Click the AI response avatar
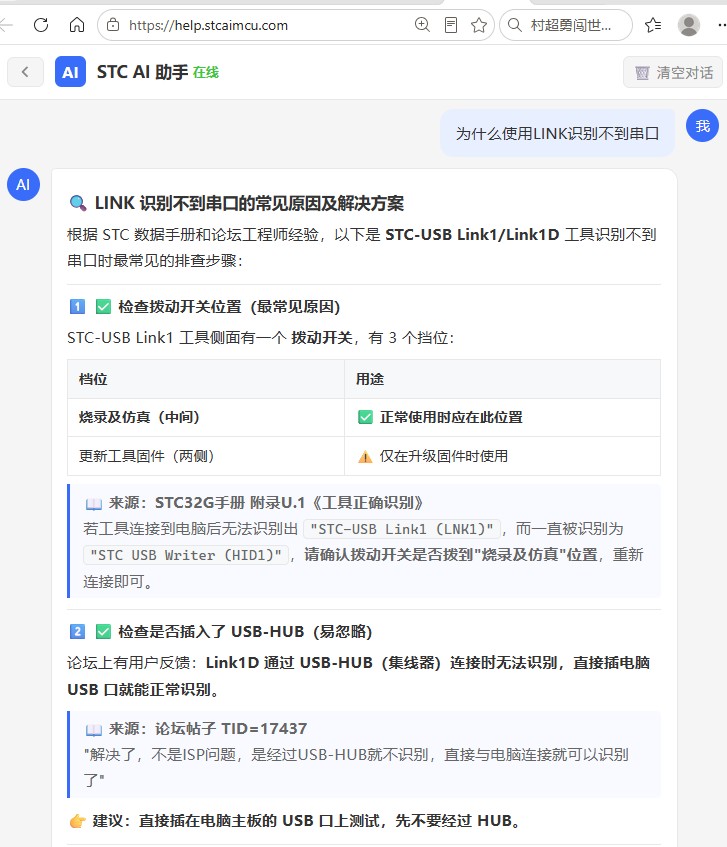 tap(23, 185)
